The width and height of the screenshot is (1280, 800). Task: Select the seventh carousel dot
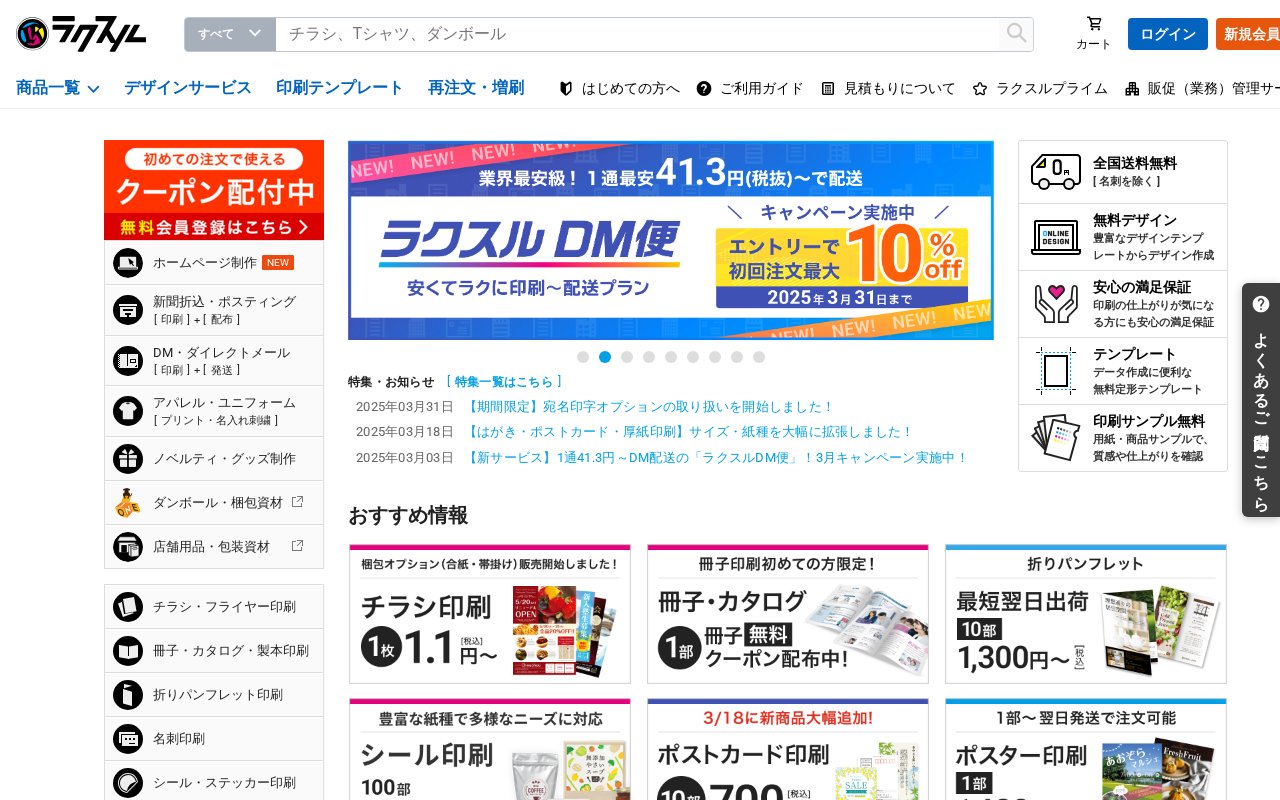click(715, 357)
